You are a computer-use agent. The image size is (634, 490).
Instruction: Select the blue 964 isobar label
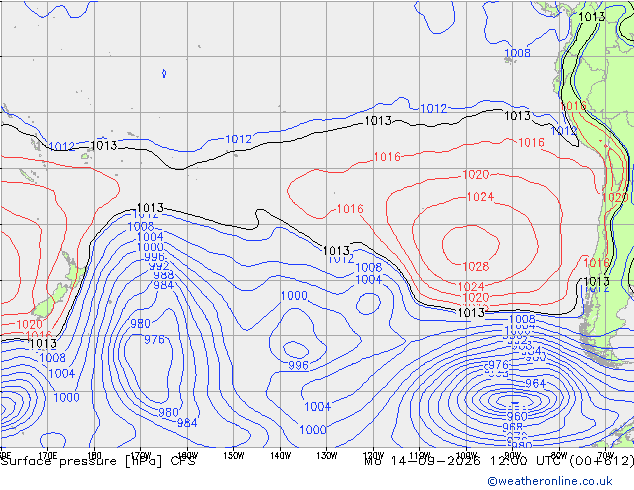coord(535,383)
